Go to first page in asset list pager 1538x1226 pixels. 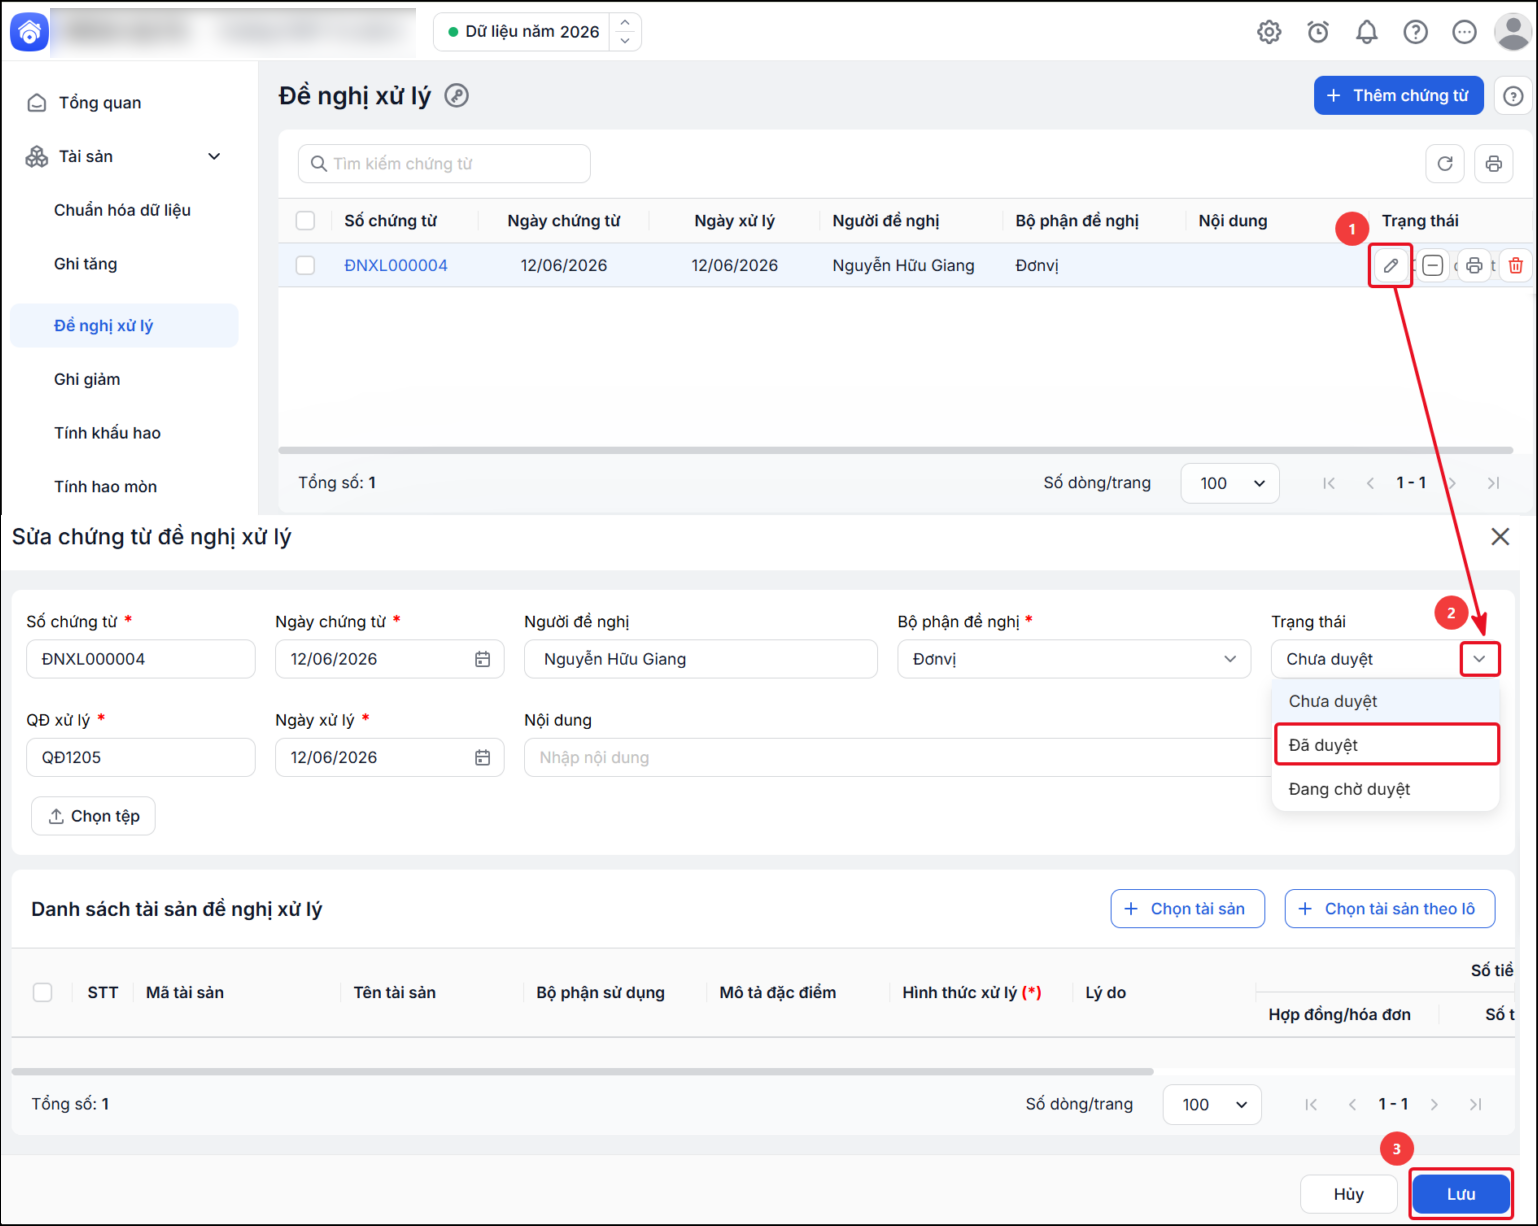pyautogui.click(x=1311, y=1105)
